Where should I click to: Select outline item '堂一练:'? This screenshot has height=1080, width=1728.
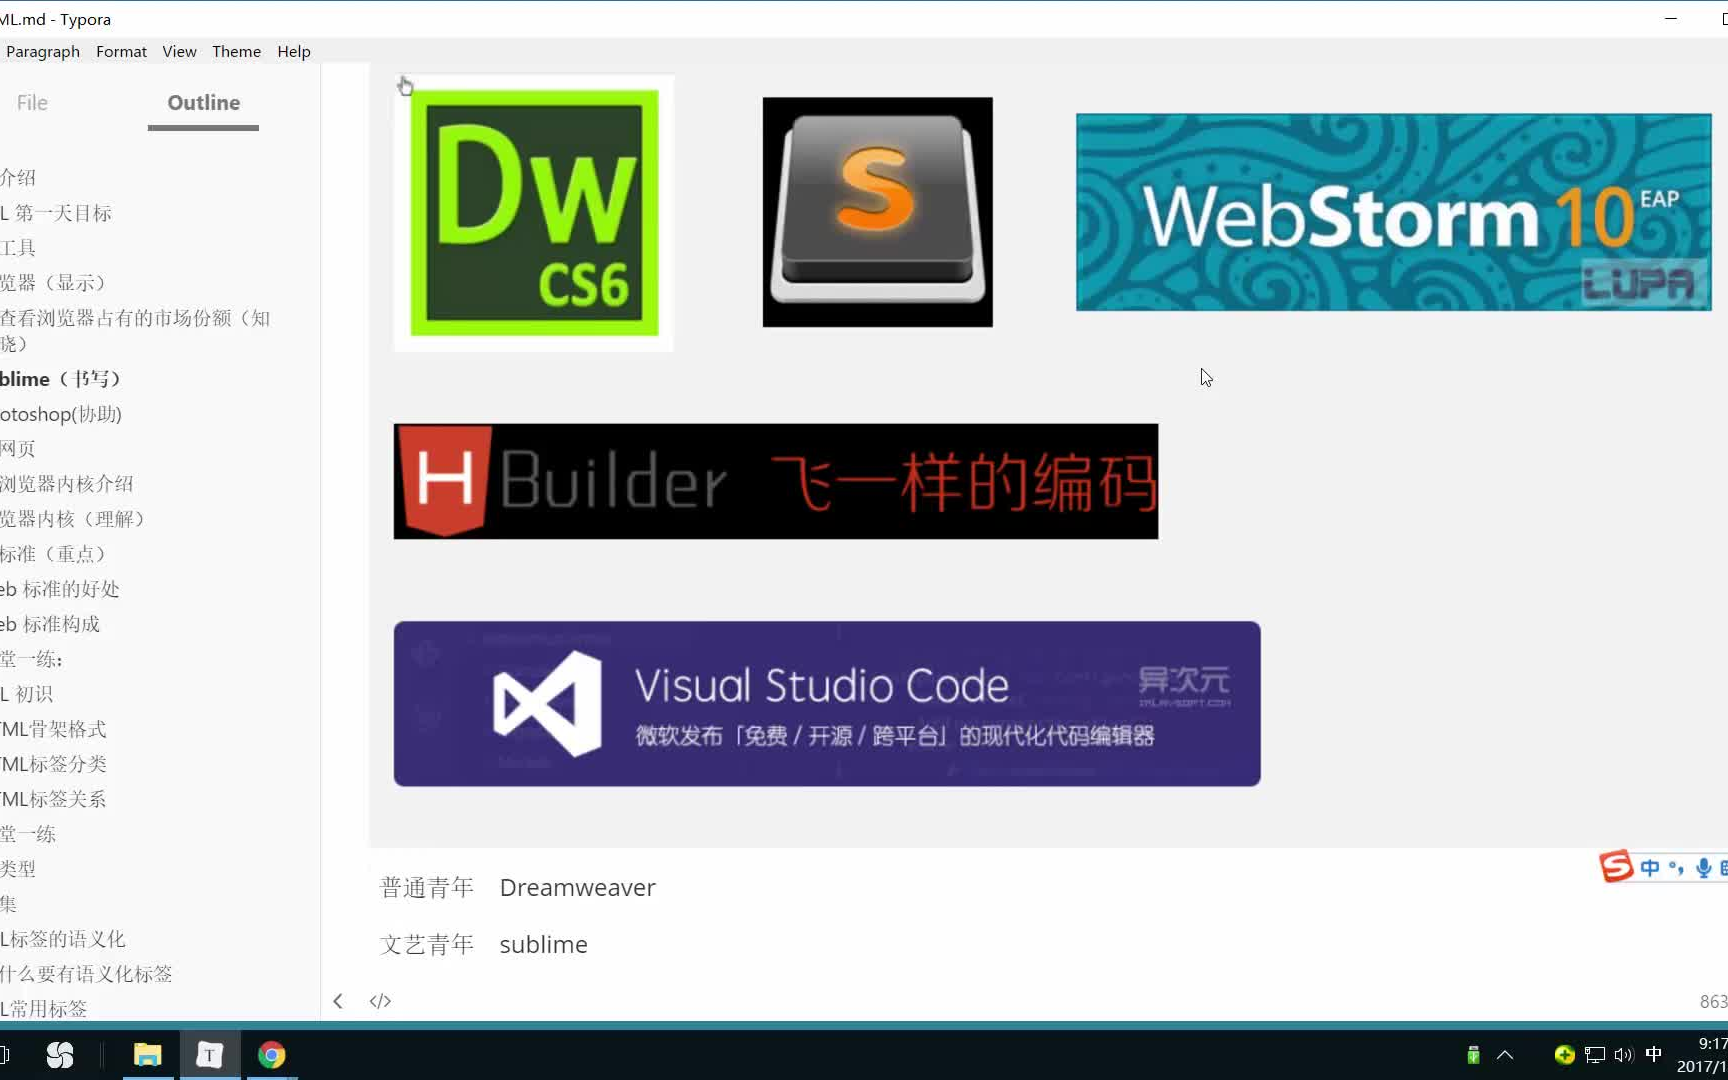32,659
